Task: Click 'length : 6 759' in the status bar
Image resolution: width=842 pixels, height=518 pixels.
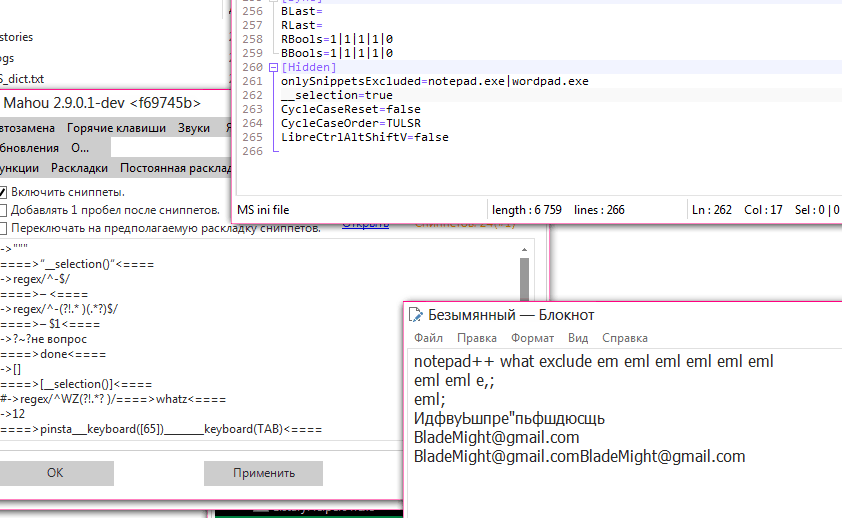Action: 527,210
